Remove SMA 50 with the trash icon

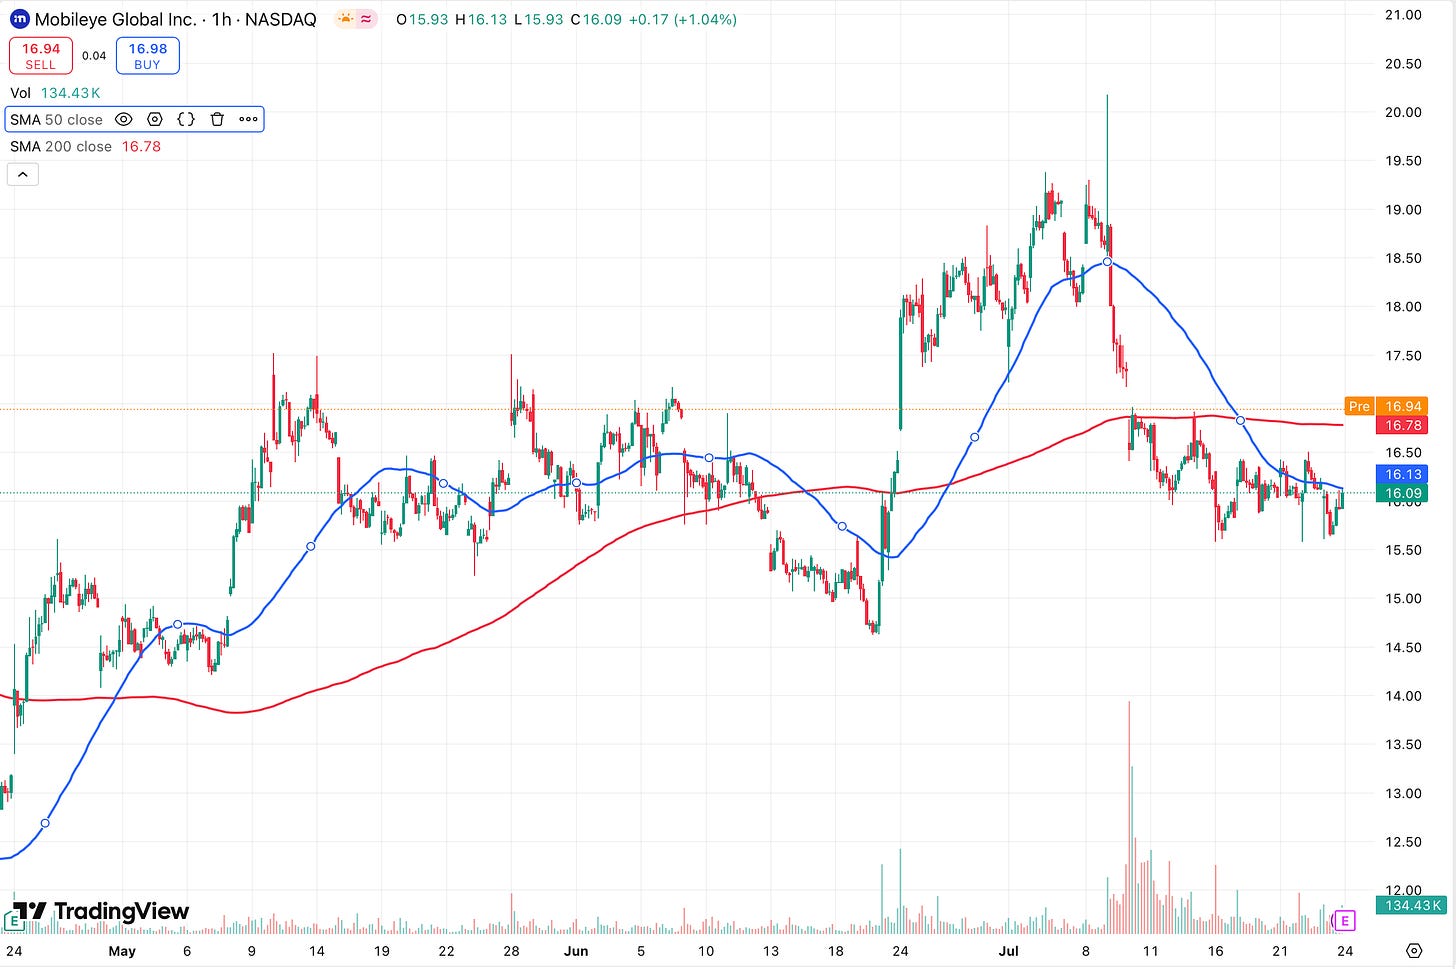(x=217, y=120)
